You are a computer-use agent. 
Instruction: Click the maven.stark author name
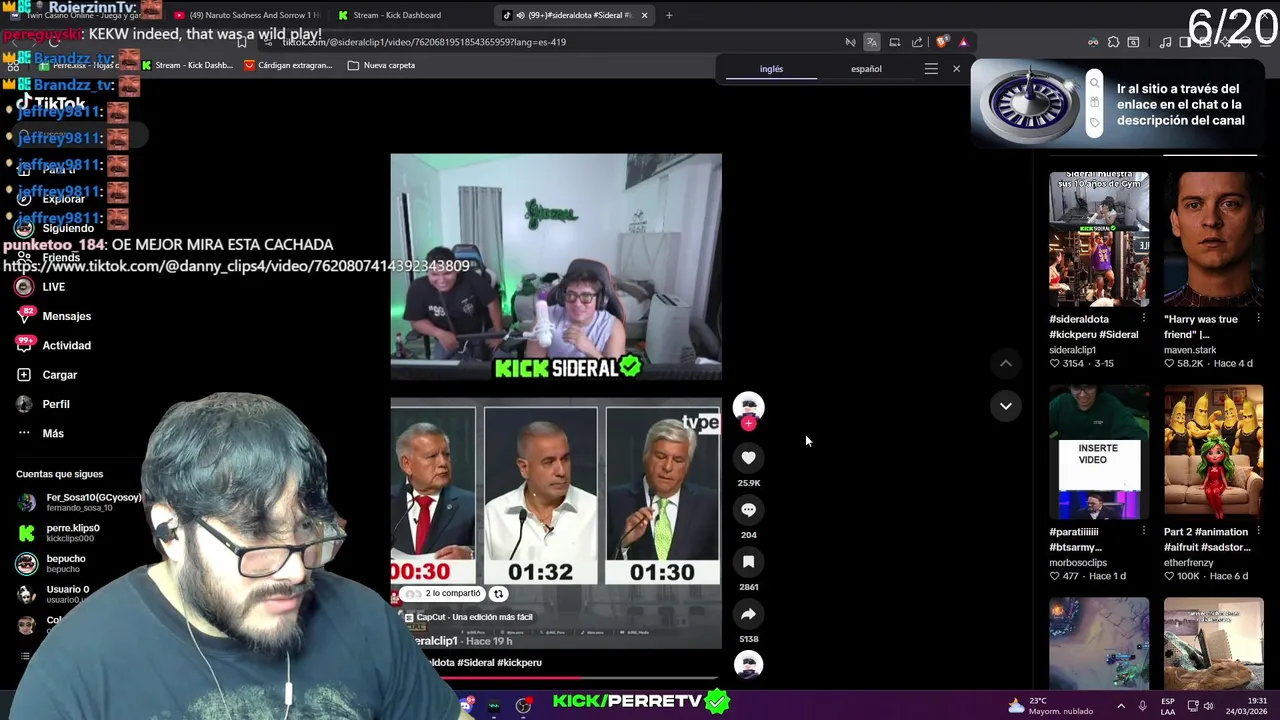(1190, 350)
